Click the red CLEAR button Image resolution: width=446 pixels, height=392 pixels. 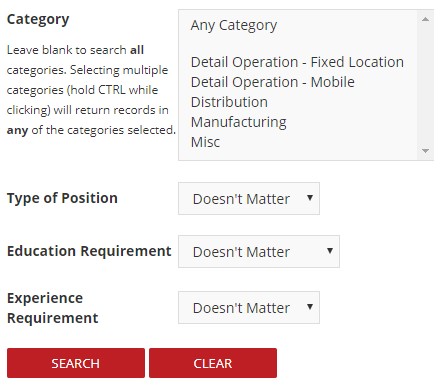point(213,363)
